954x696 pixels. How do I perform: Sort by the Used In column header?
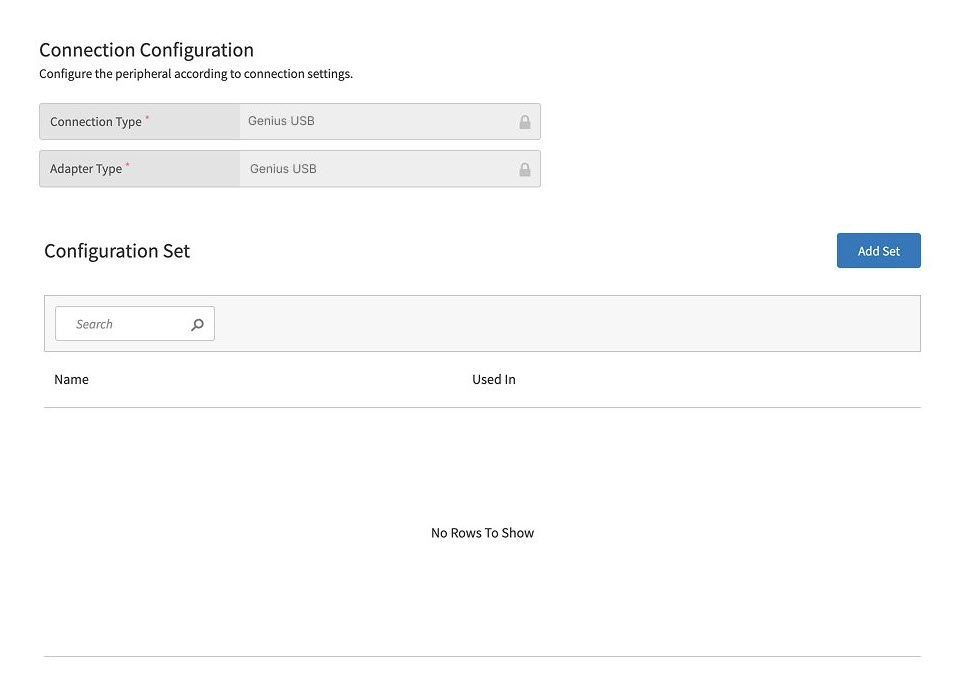pos(493,379)
